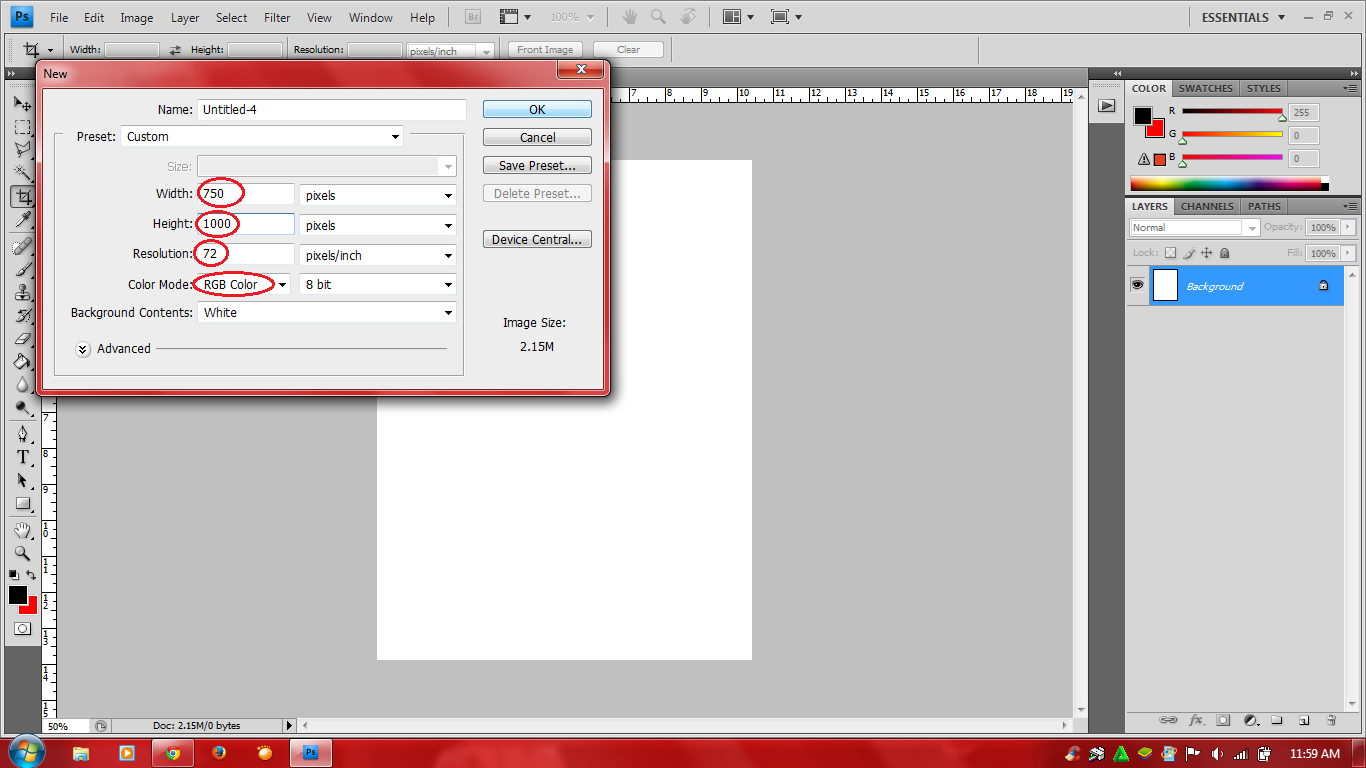Select the Rectangular Marquee tool
The image size is (1366, 768).
click(x=22, y=127)
